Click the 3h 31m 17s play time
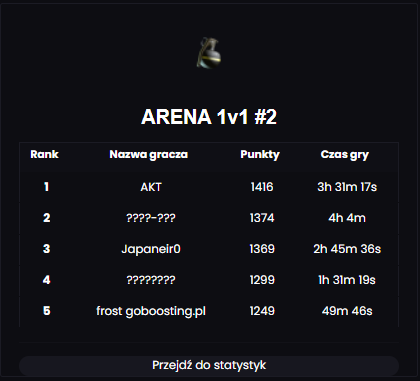The image size is (420, 381). tap(347, 187)
